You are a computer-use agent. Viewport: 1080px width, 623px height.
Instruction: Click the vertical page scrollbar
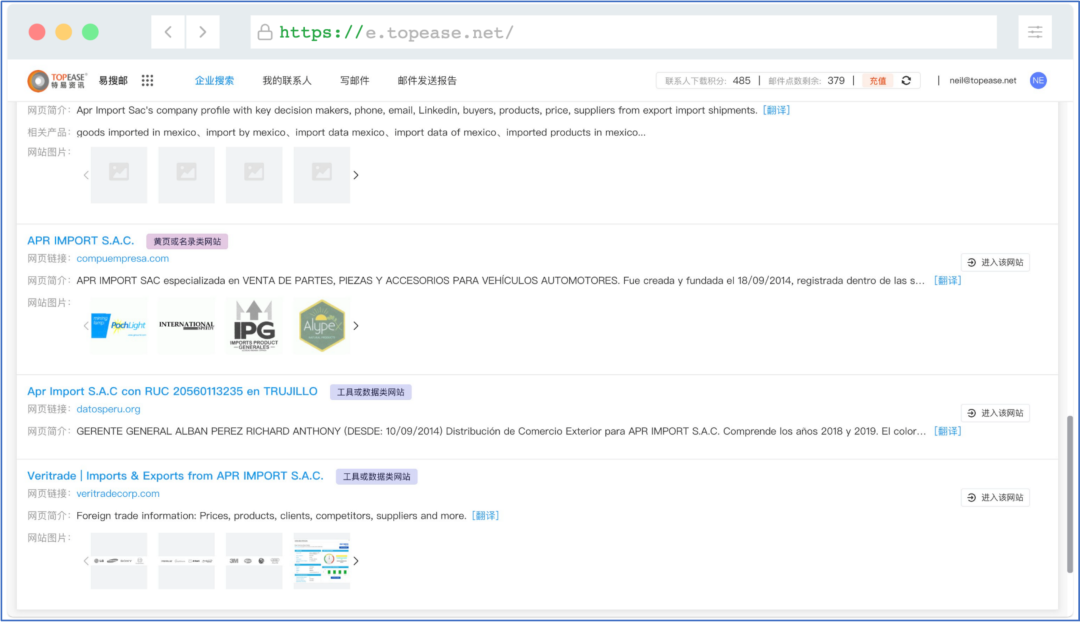1070,494
